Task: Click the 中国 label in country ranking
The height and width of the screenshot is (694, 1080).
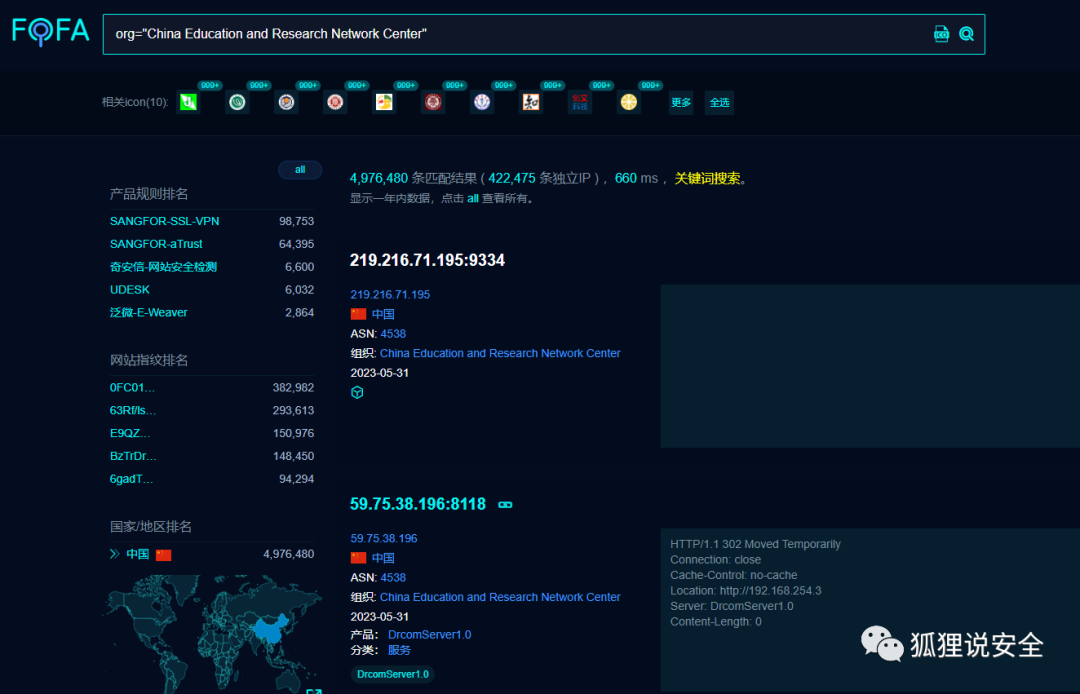Action: [x=137, y=554]
